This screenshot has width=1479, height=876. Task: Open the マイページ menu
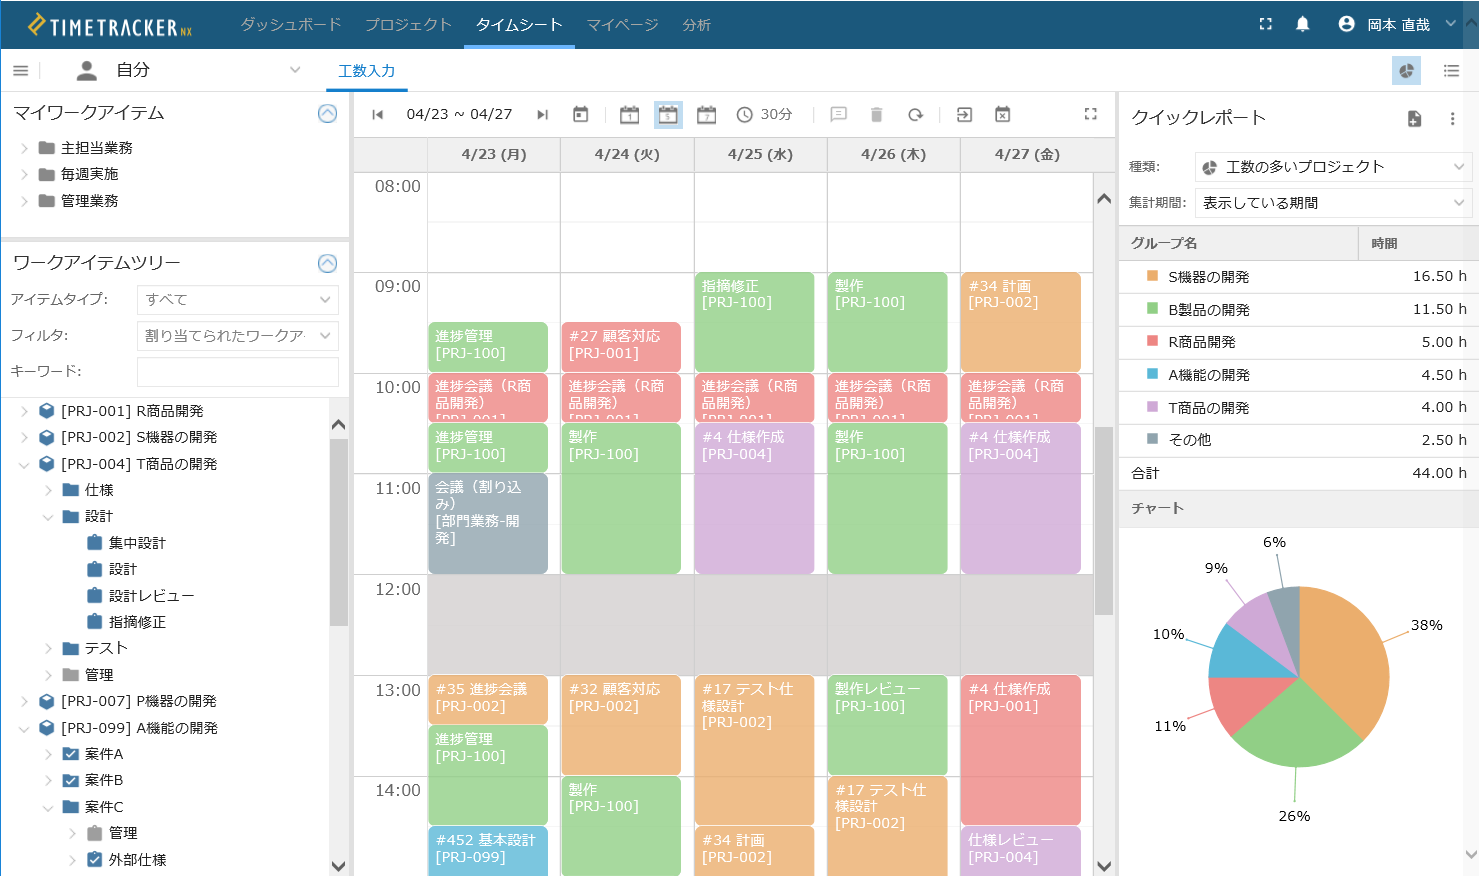tap(622, 24)
